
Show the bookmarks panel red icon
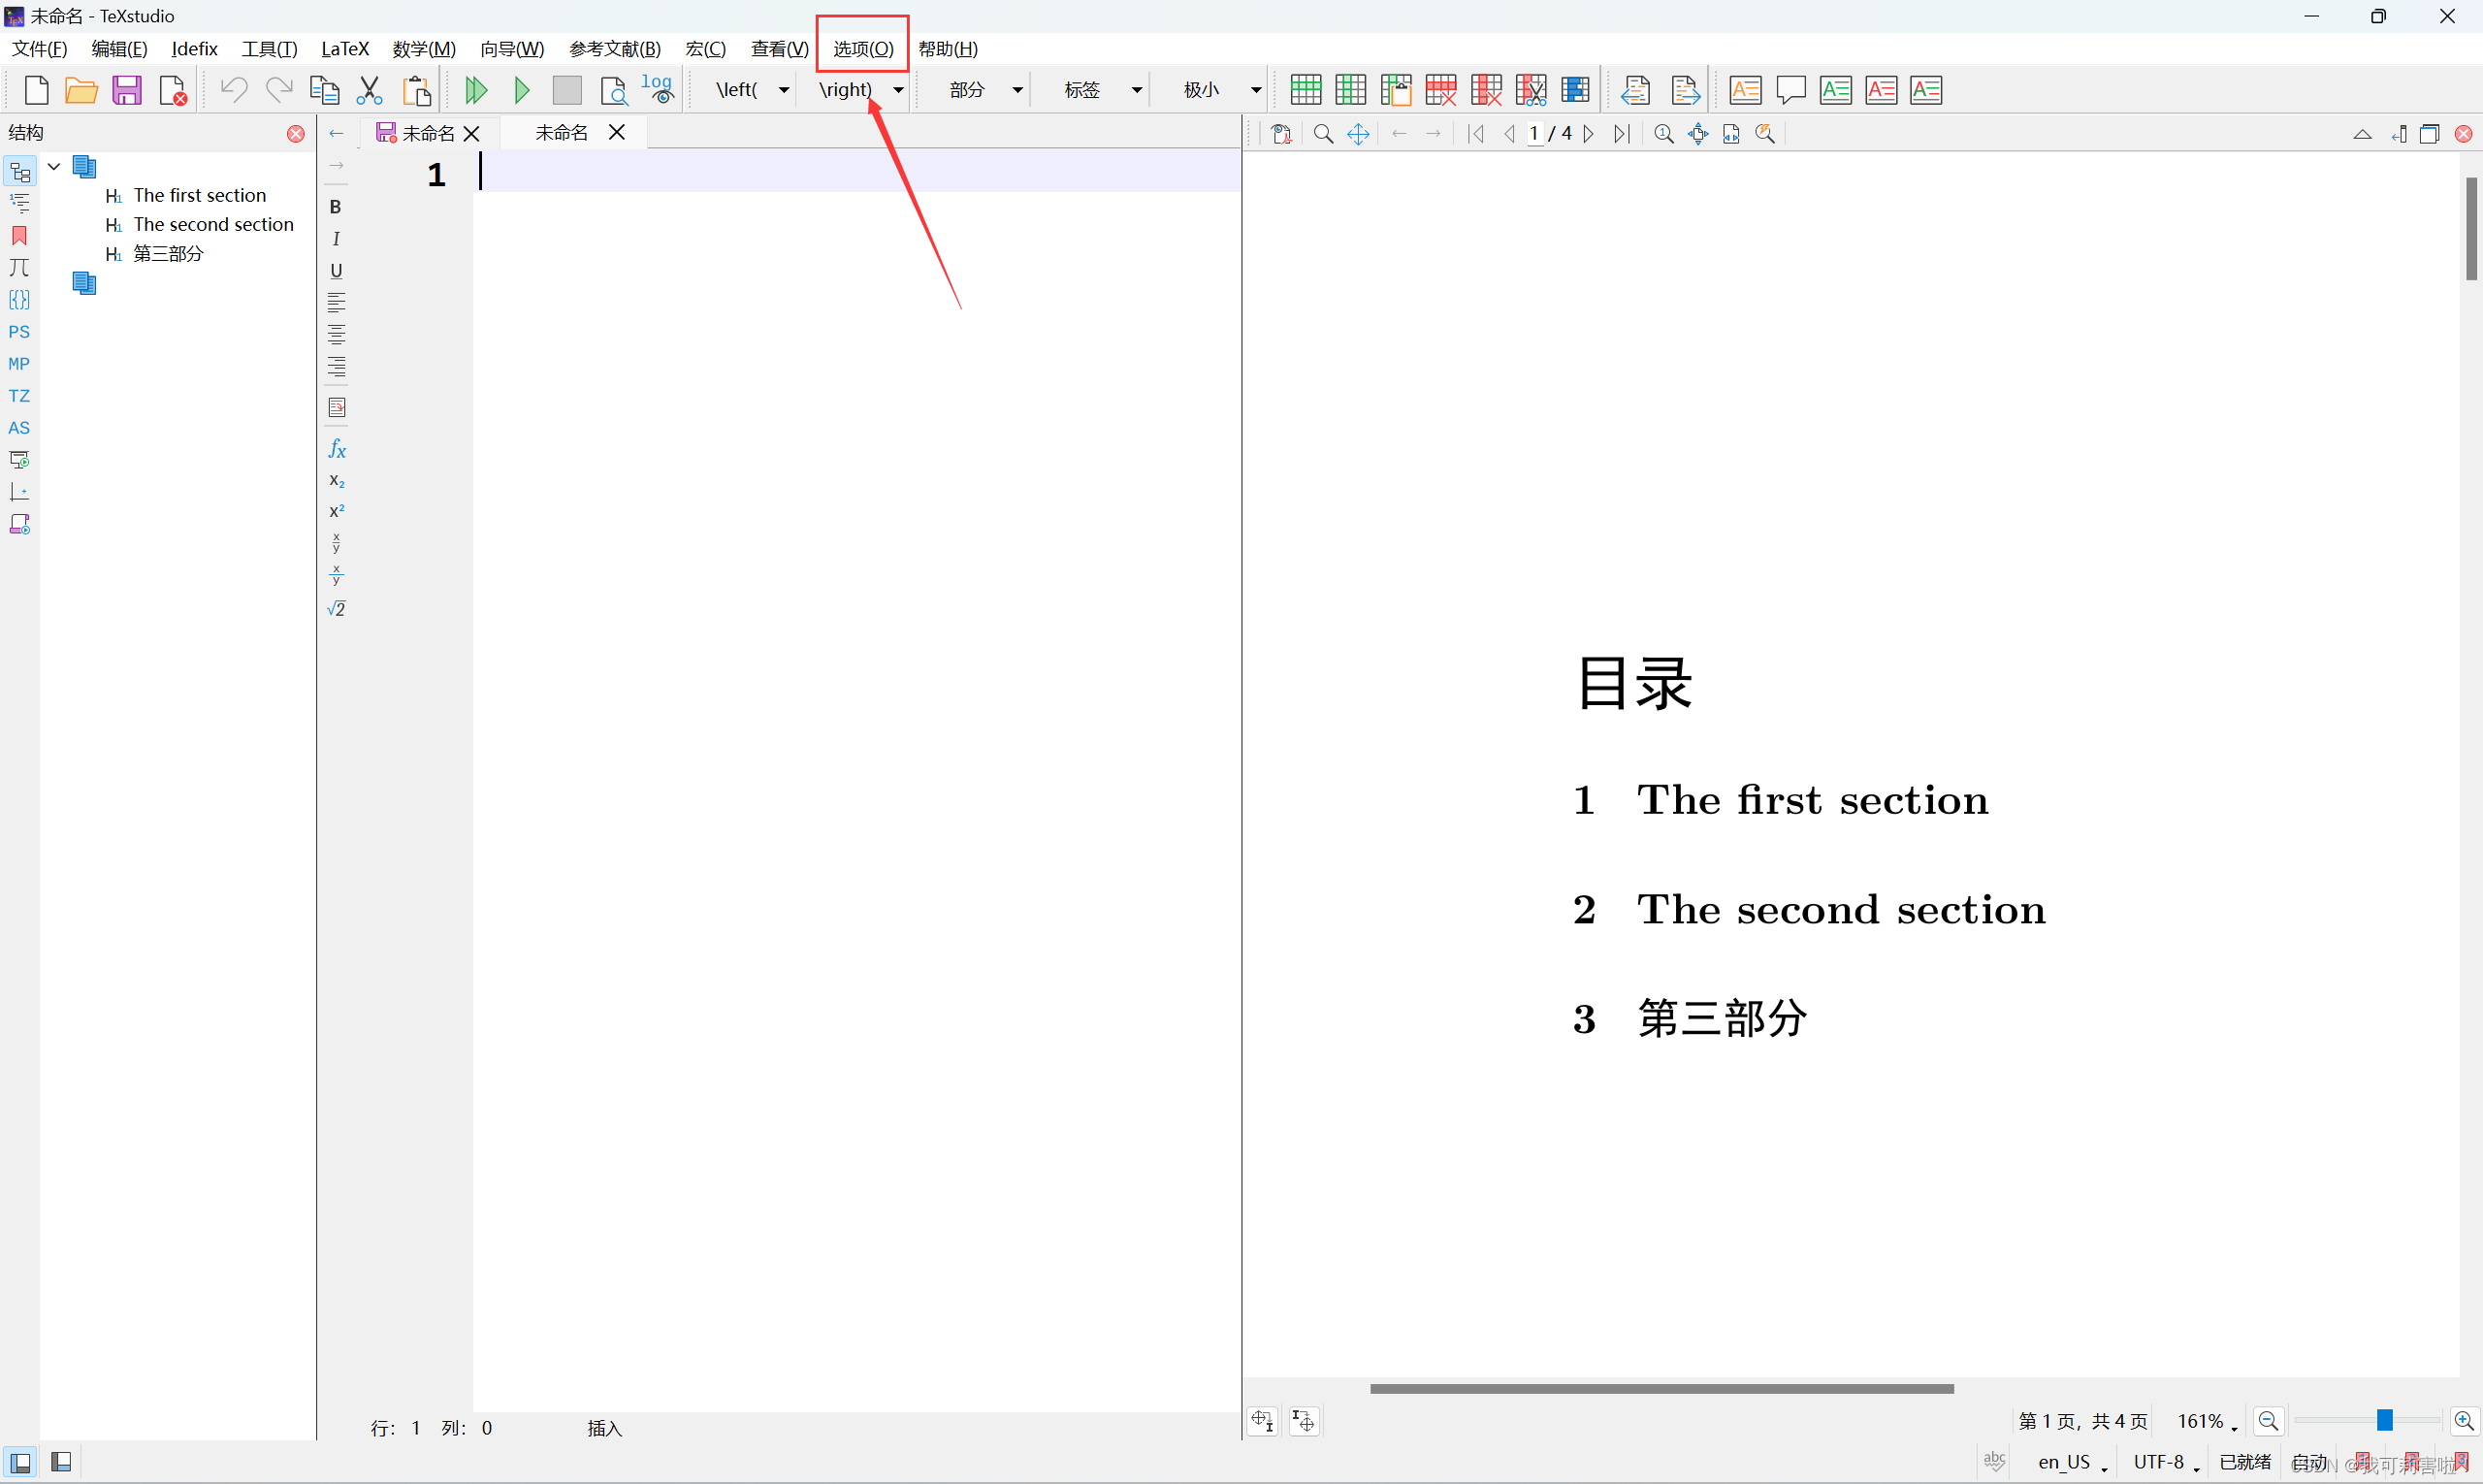19,236
